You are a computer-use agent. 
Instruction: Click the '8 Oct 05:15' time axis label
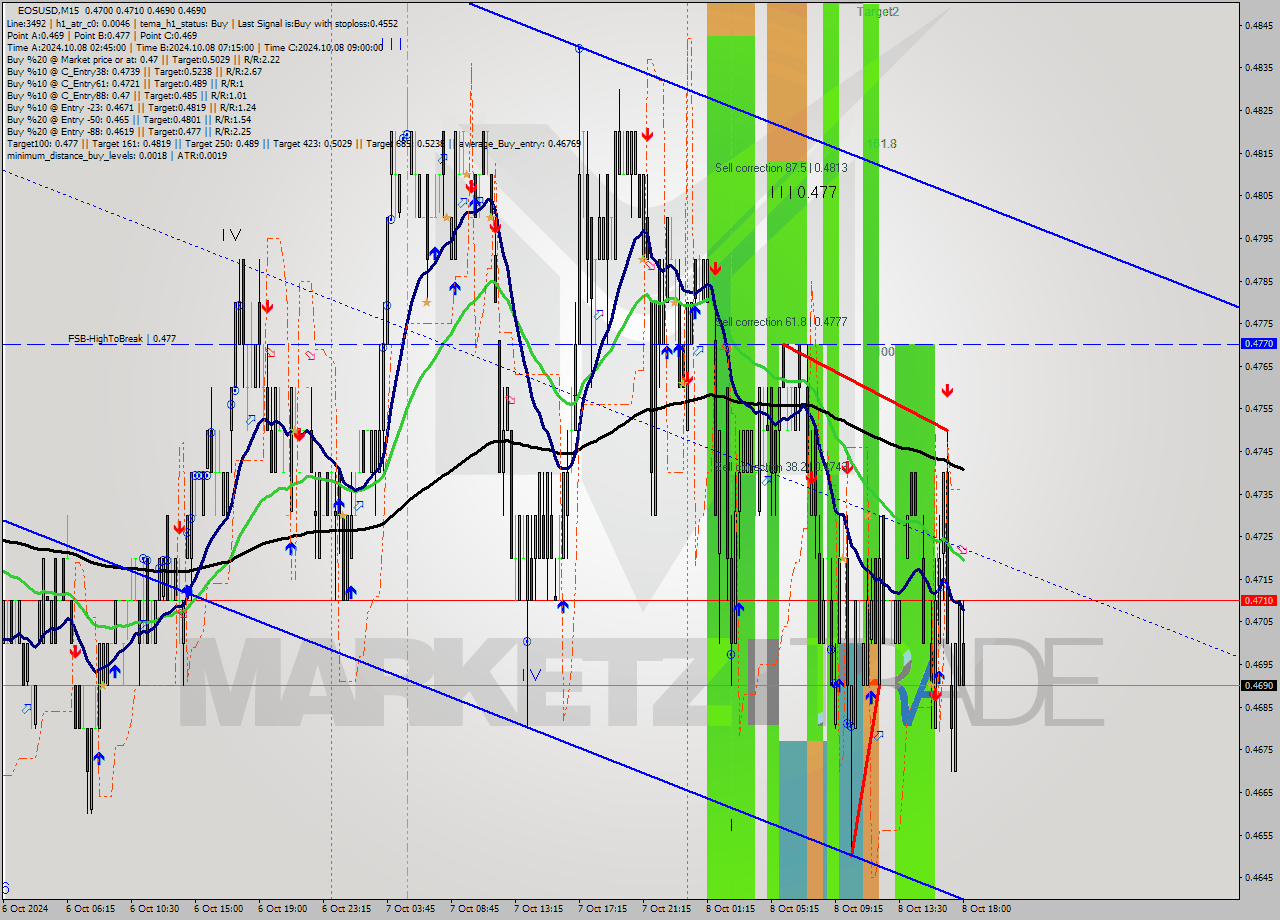794,909
